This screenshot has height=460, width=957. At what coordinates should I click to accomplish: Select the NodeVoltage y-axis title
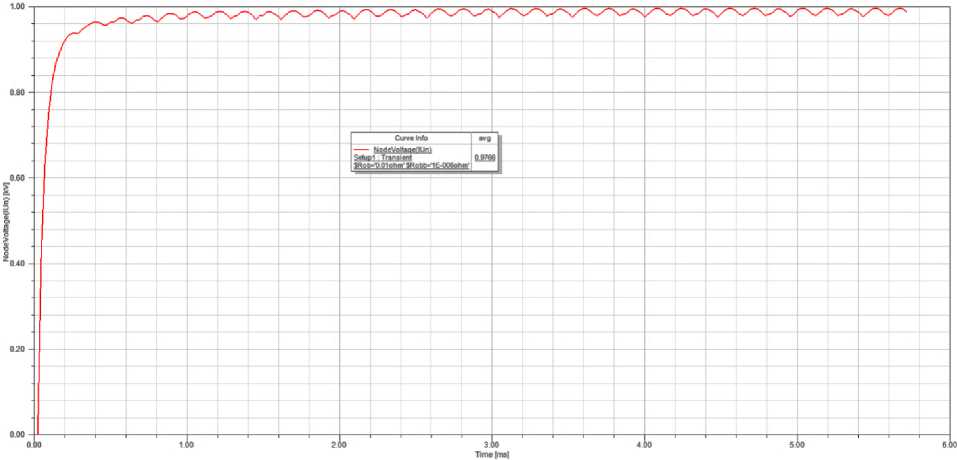point(5,222)
